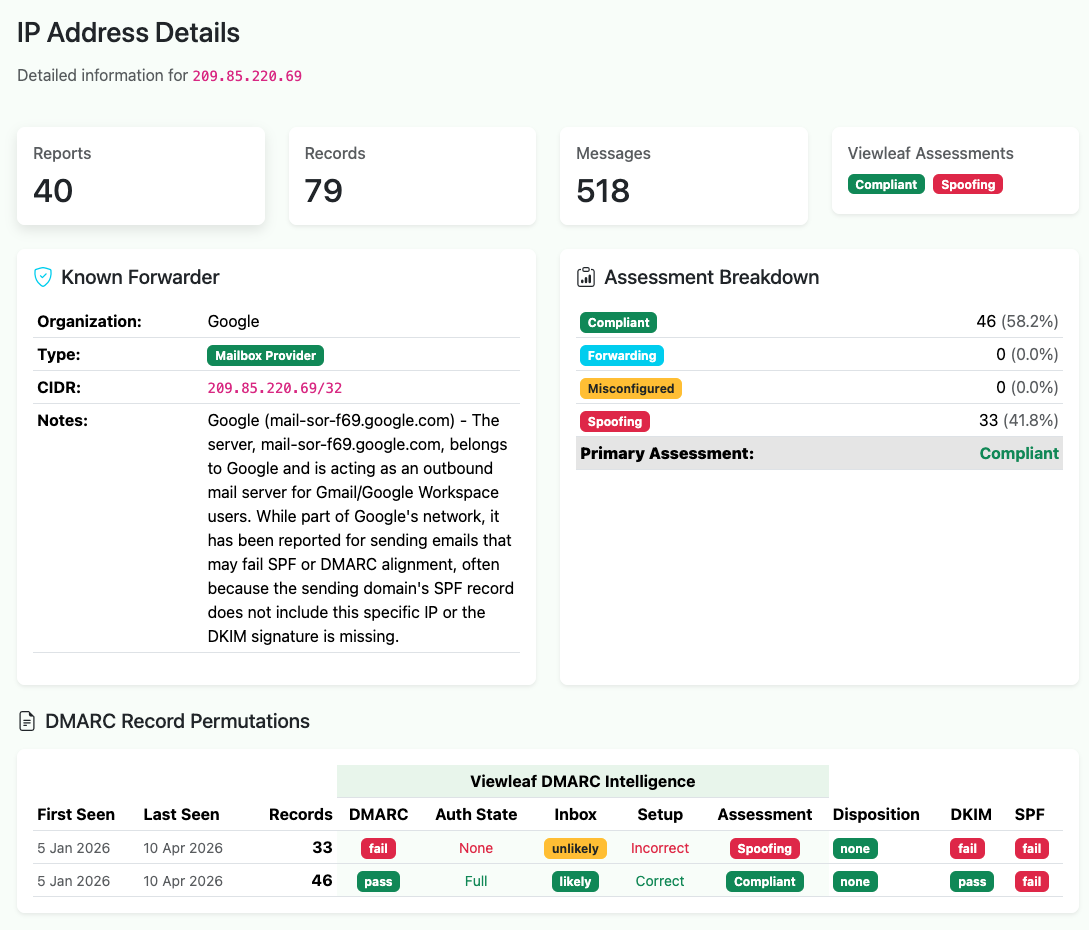Viewport: 1089px width, 930px height.
Task: Select the unlikely Inbox badge
Action: tap(575, 848)
